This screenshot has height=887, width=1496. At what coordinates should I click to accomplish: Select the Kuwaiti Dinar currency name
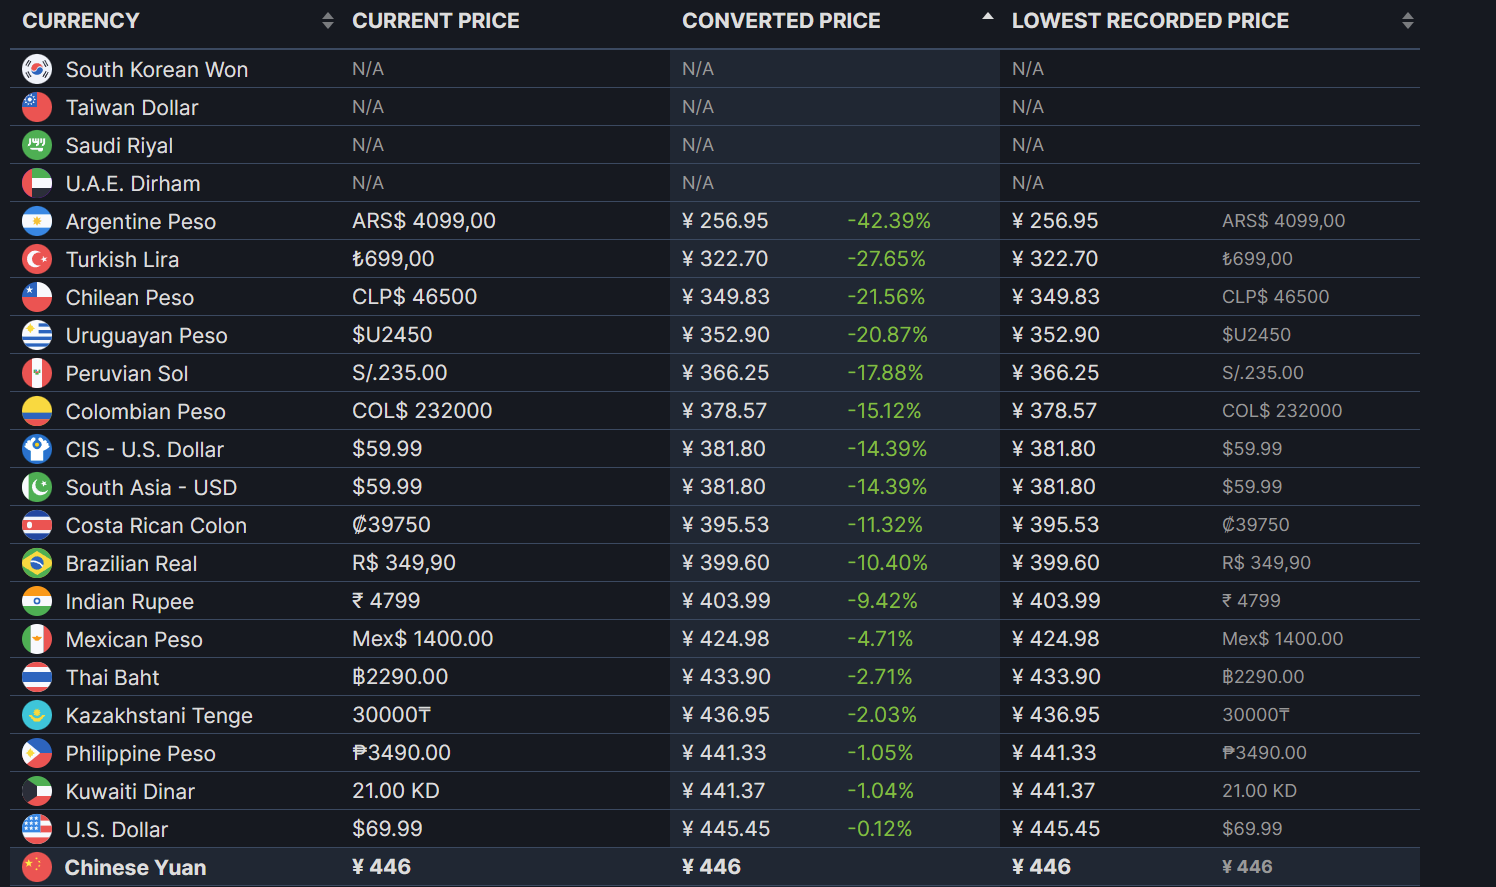coord(130,792)
